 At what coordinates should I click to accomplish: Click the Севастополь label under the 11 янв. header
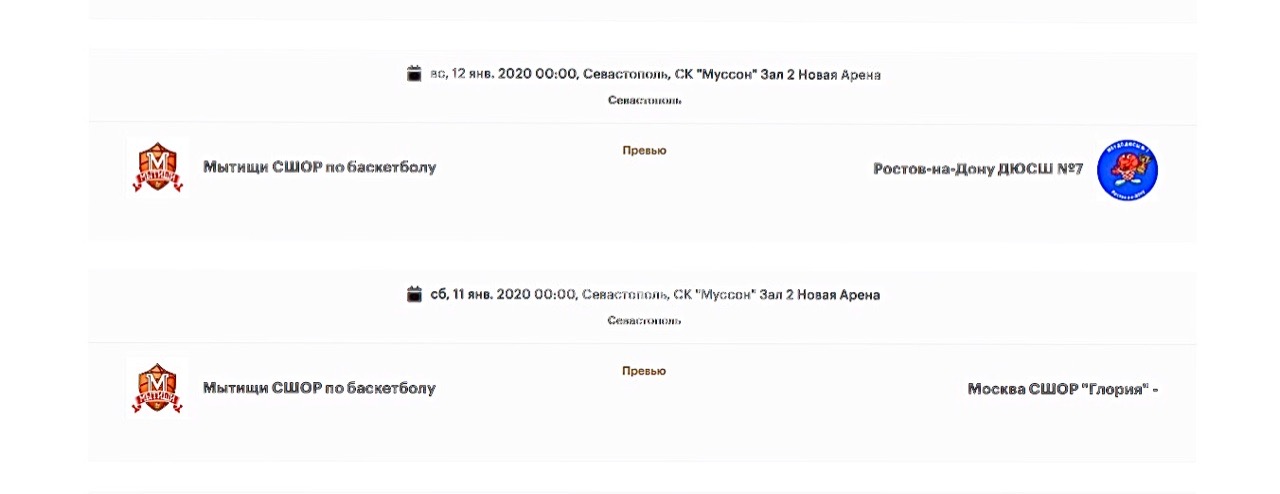coord(644,320)
